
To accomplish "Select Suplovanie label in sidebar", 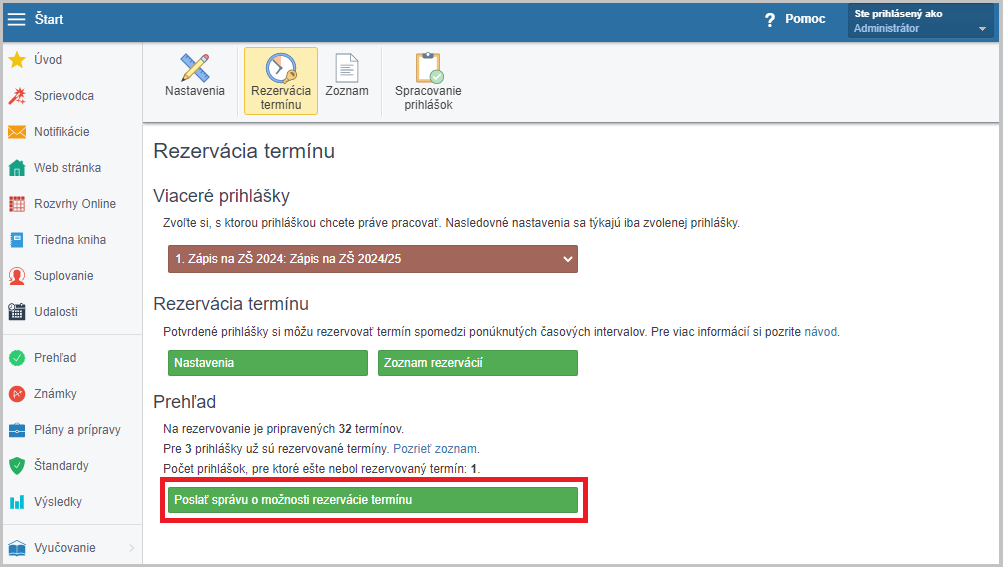I will pyautogui.click(x=64, y=276).
